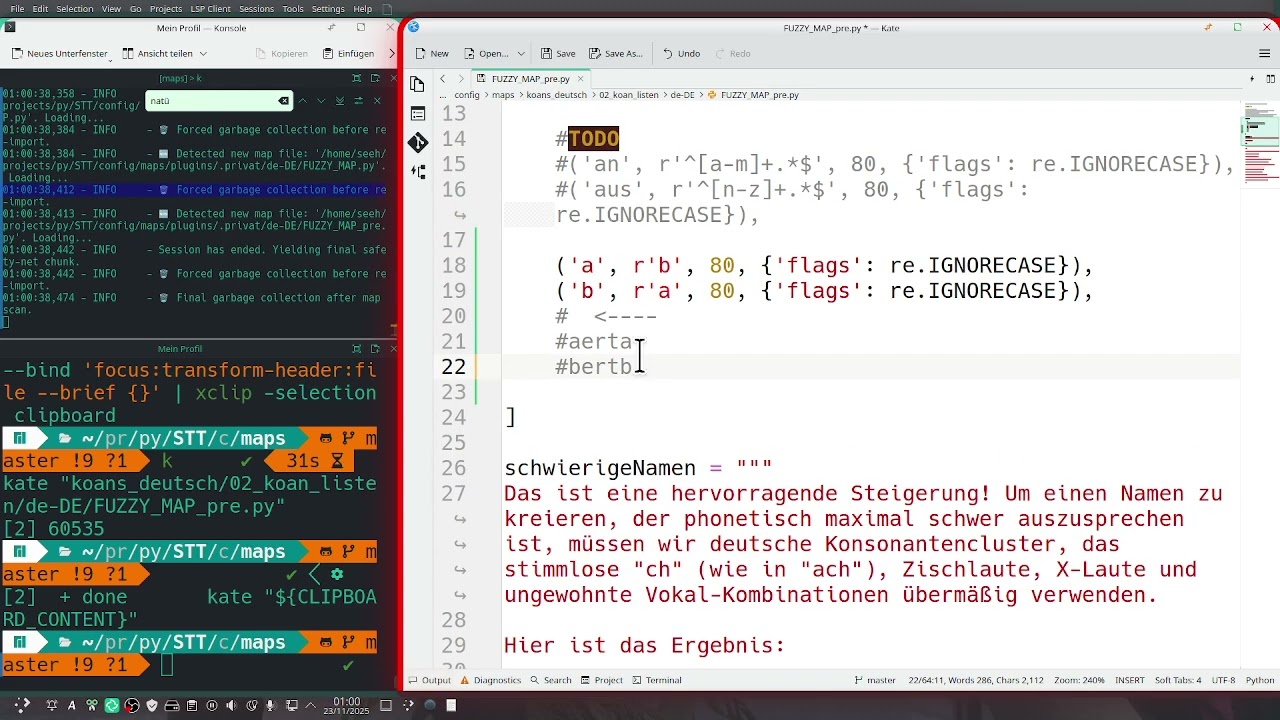Toggle the Terminal panel in Kate
The width and height of the screenshot is (1280, 720).
point(662,680)
